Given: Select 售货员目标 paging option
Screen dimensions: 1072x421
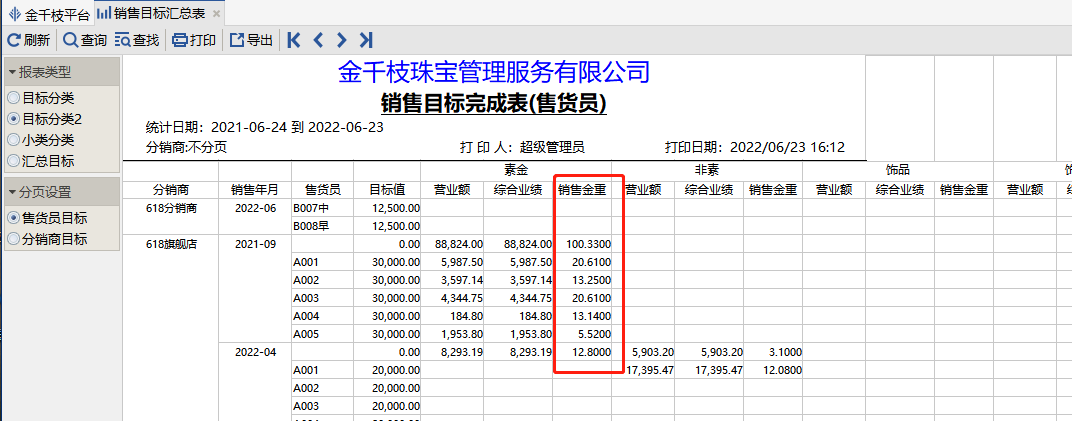Looking at the screenshot, I should pyautogui.click(x=47, y=218).
